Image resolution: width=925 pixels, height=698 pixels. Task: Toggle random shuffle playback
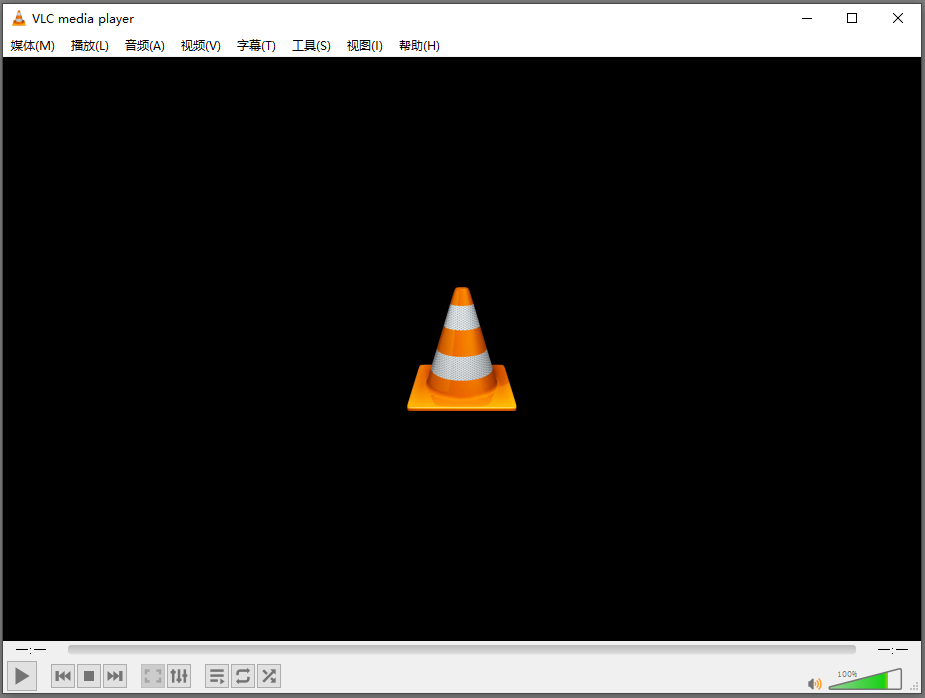pyautogui.click(x=268, y=676)
